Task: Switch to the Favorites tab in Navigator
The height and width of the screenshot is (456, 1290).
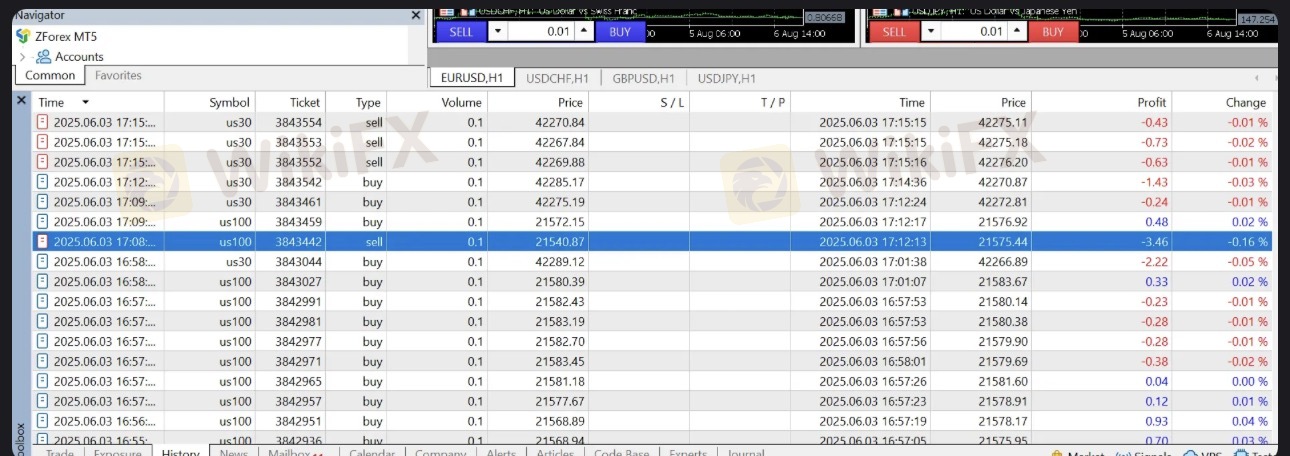Action: 118,75
